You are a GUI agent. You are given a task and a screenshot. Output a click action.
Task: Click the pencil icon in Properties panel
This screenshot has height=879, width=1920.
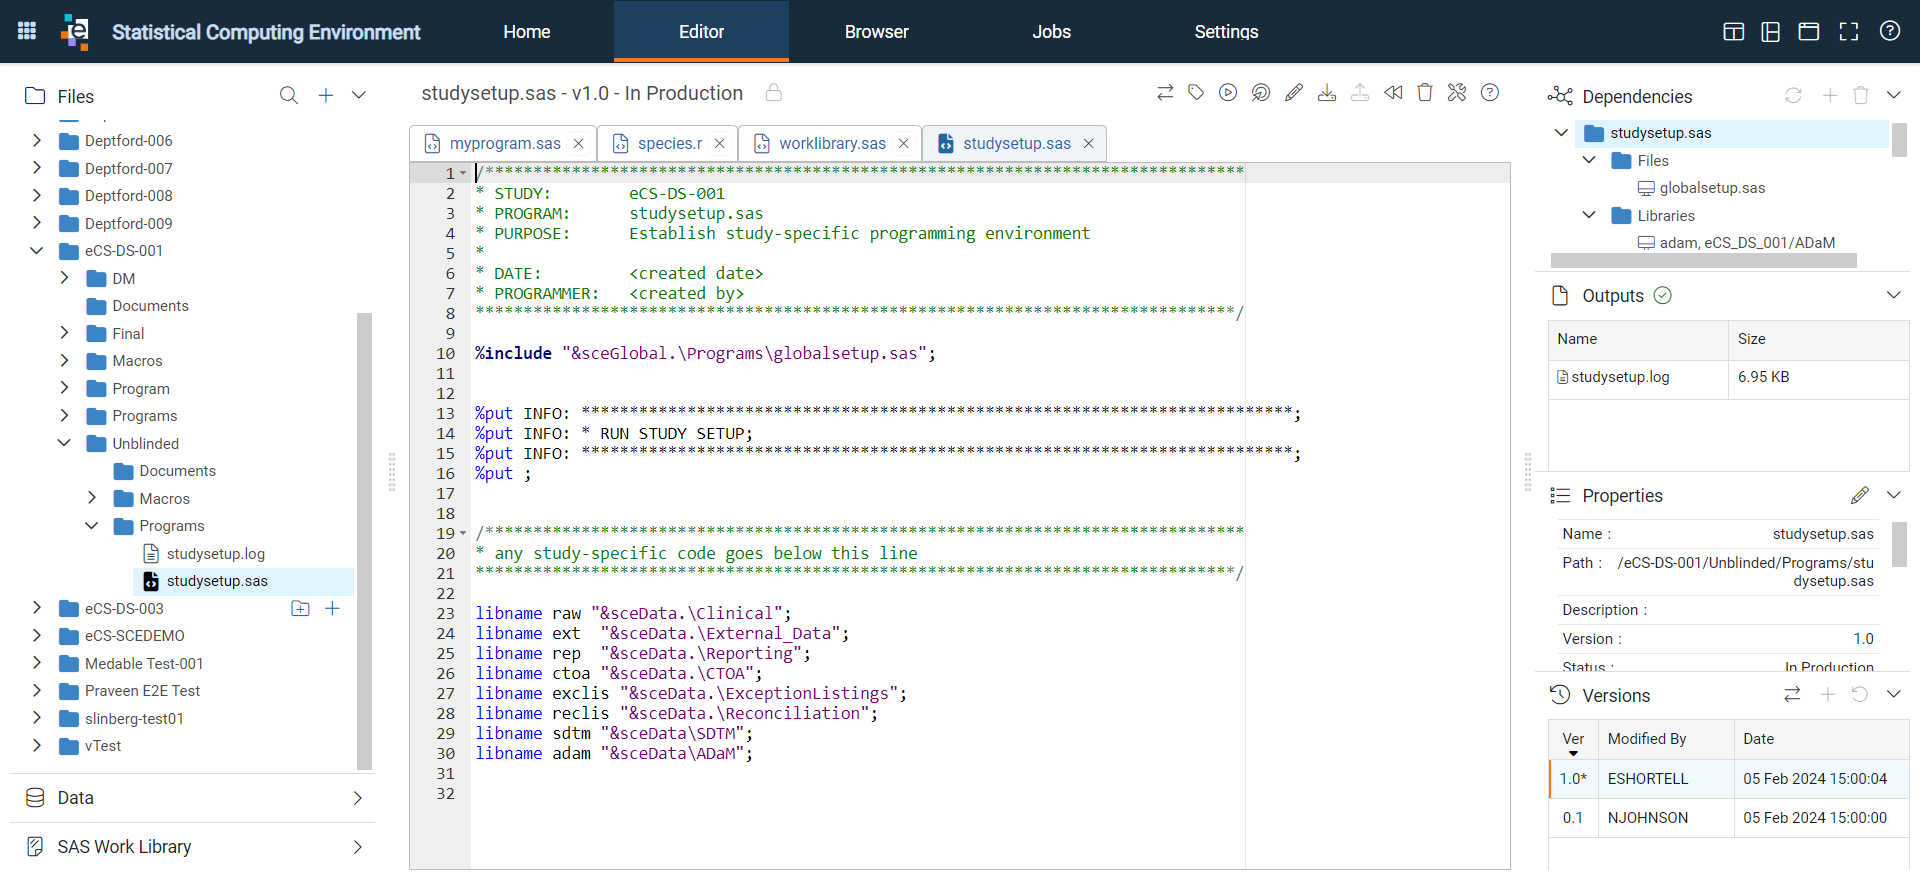click(x=1860, y=495)
